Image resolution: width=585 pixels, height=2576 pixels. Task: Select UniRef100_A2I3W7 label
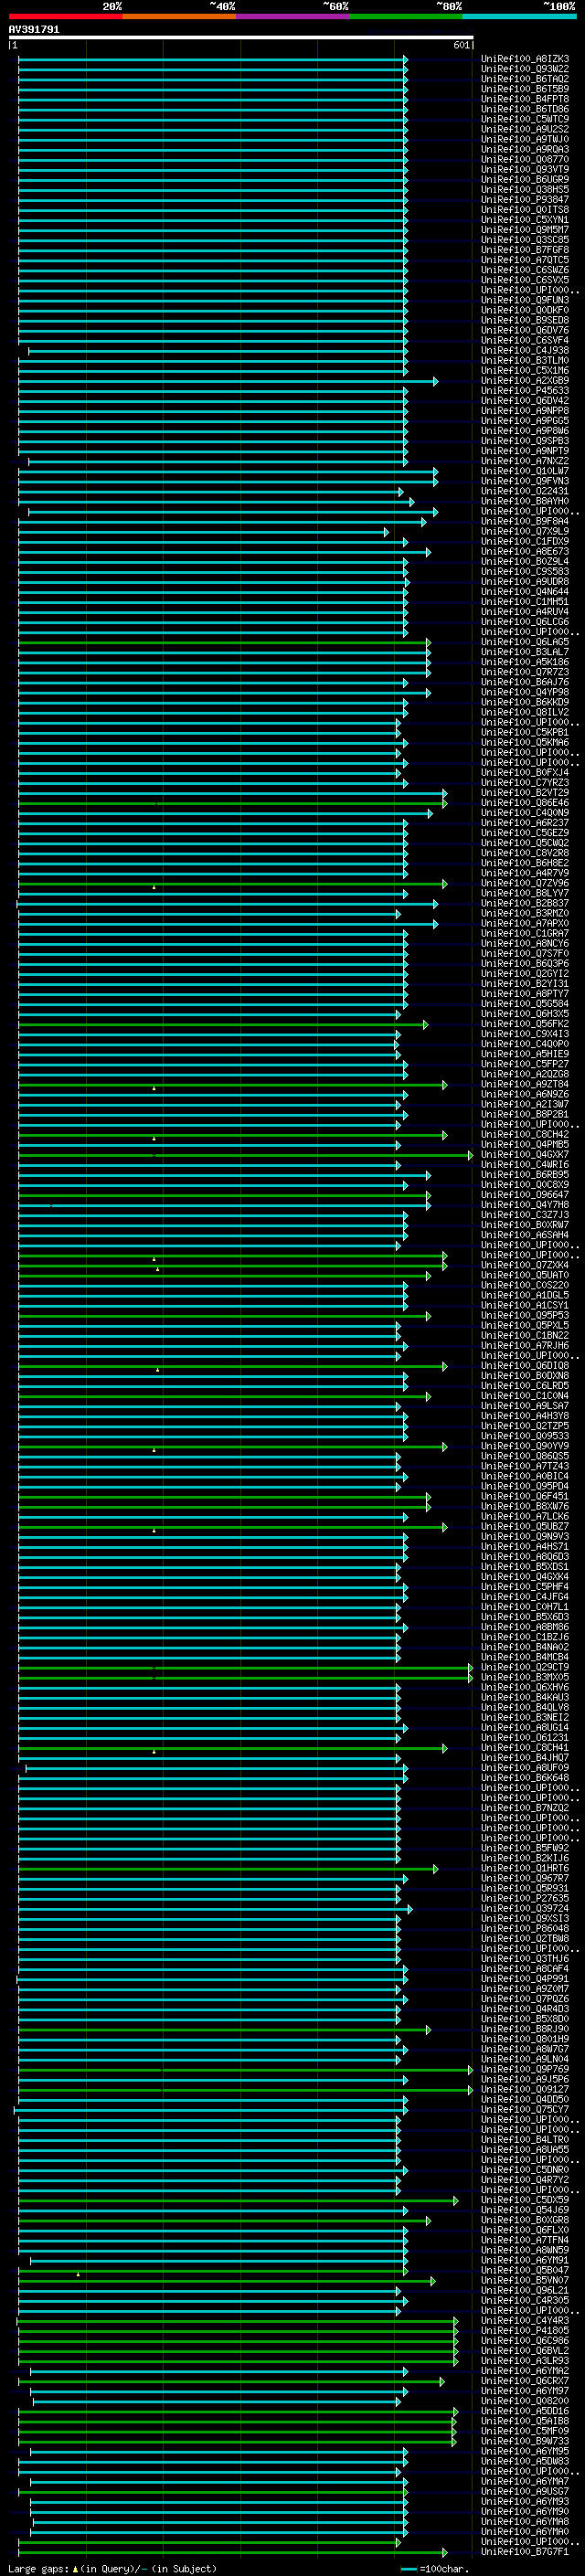pos(524,1105)
